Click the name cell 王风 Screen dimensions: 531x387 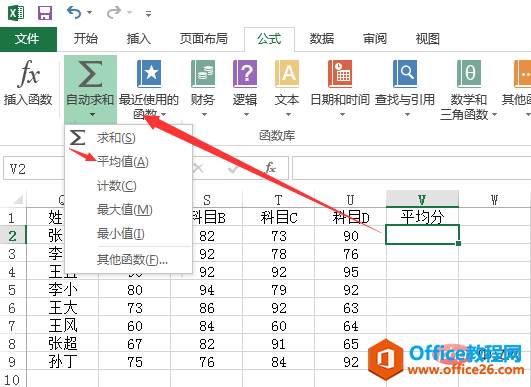point(63,326)
